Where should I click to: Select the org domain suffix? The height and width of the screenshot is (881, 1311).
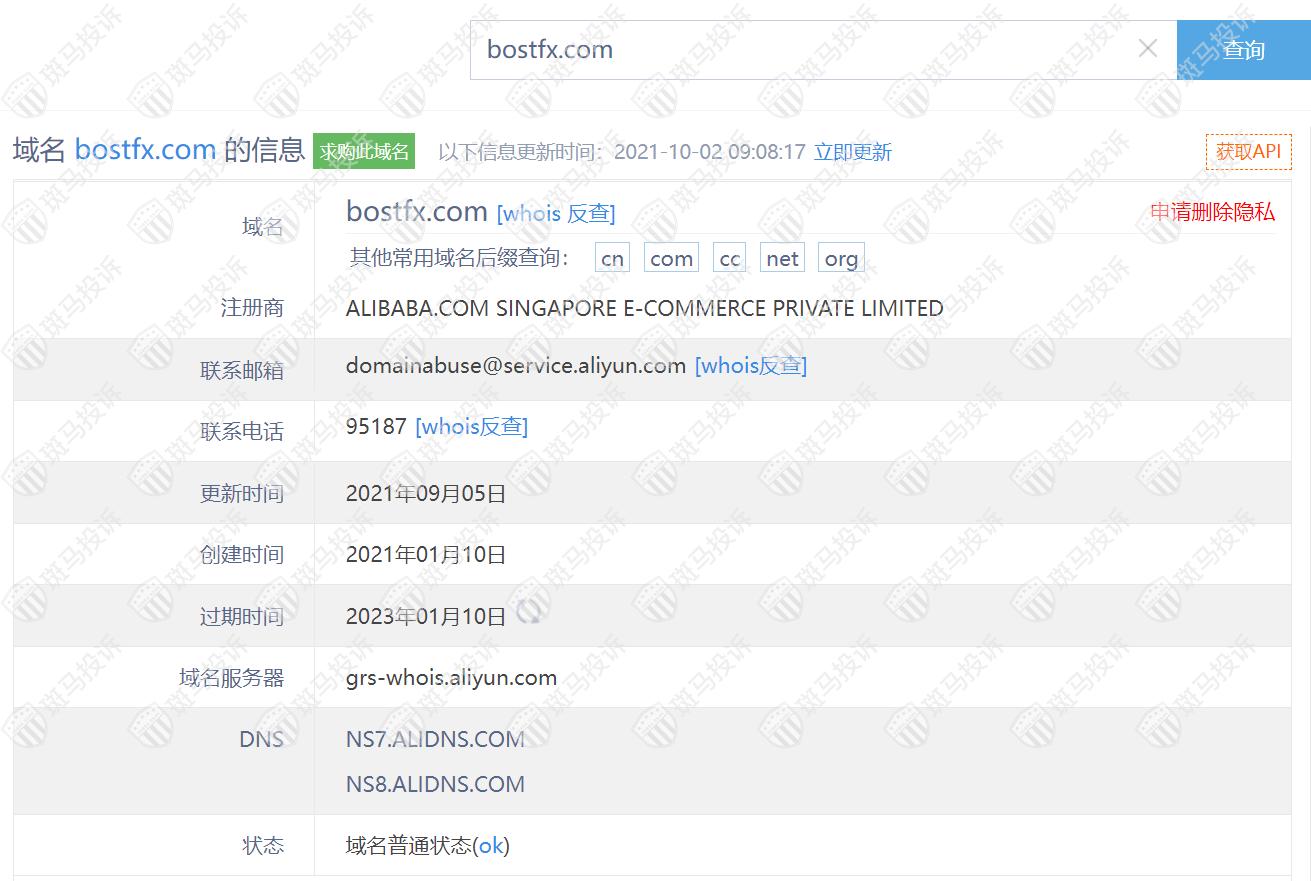[x=841, y=259]
